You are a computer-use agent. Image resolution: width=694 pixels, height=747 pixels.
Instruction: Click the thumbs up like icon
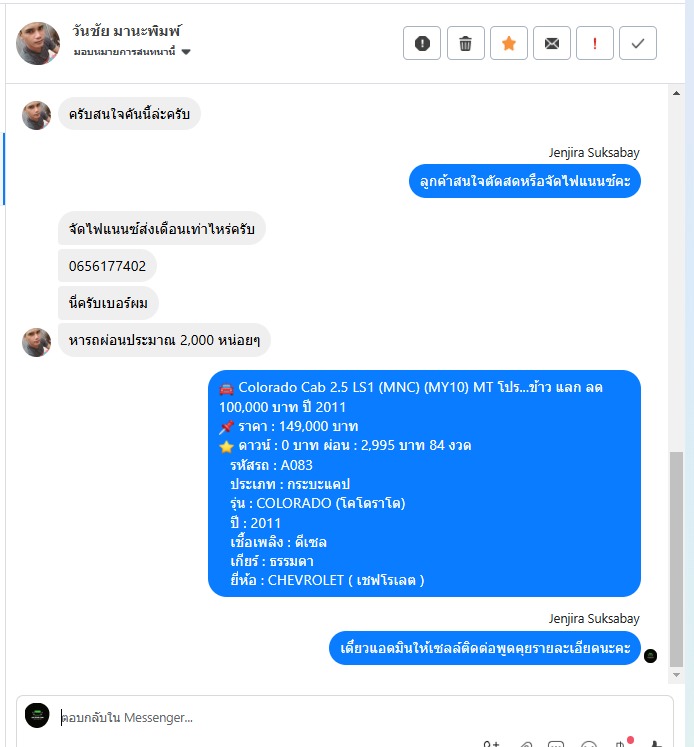coord(656,744)
